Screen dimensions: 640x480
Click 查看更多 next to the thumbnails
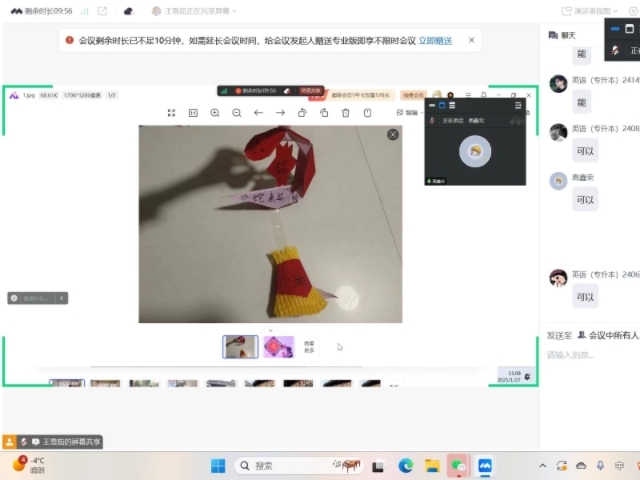[x=309, y=347]
